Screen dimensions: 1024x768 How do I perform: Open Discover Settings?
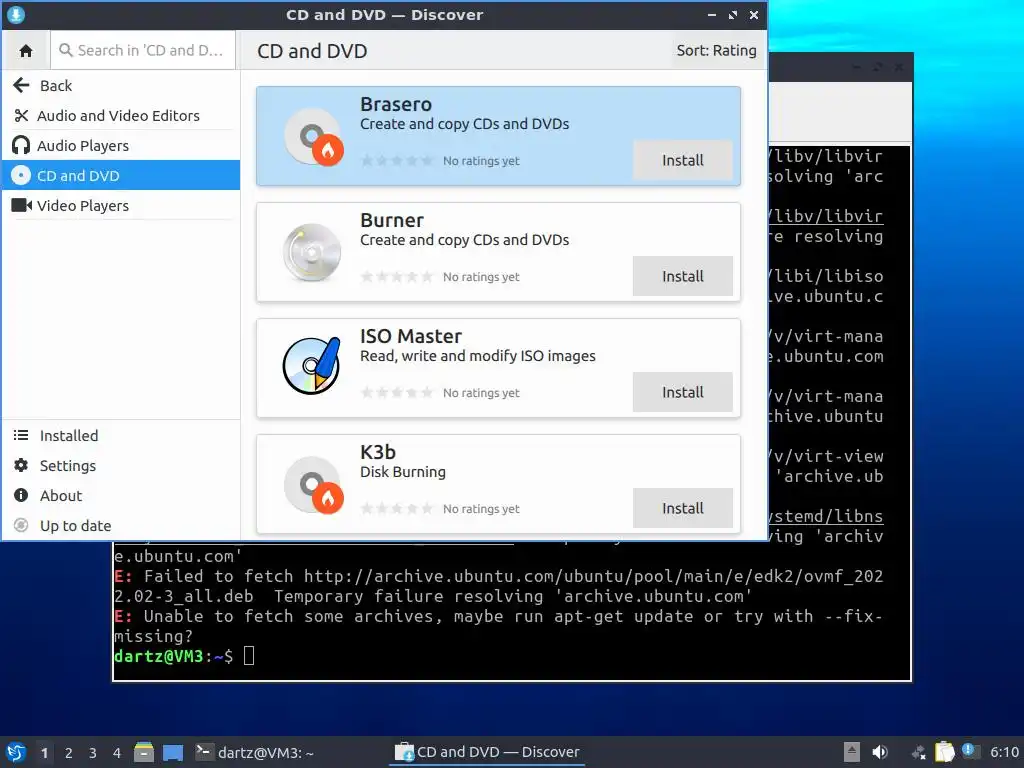click(121, 466)
